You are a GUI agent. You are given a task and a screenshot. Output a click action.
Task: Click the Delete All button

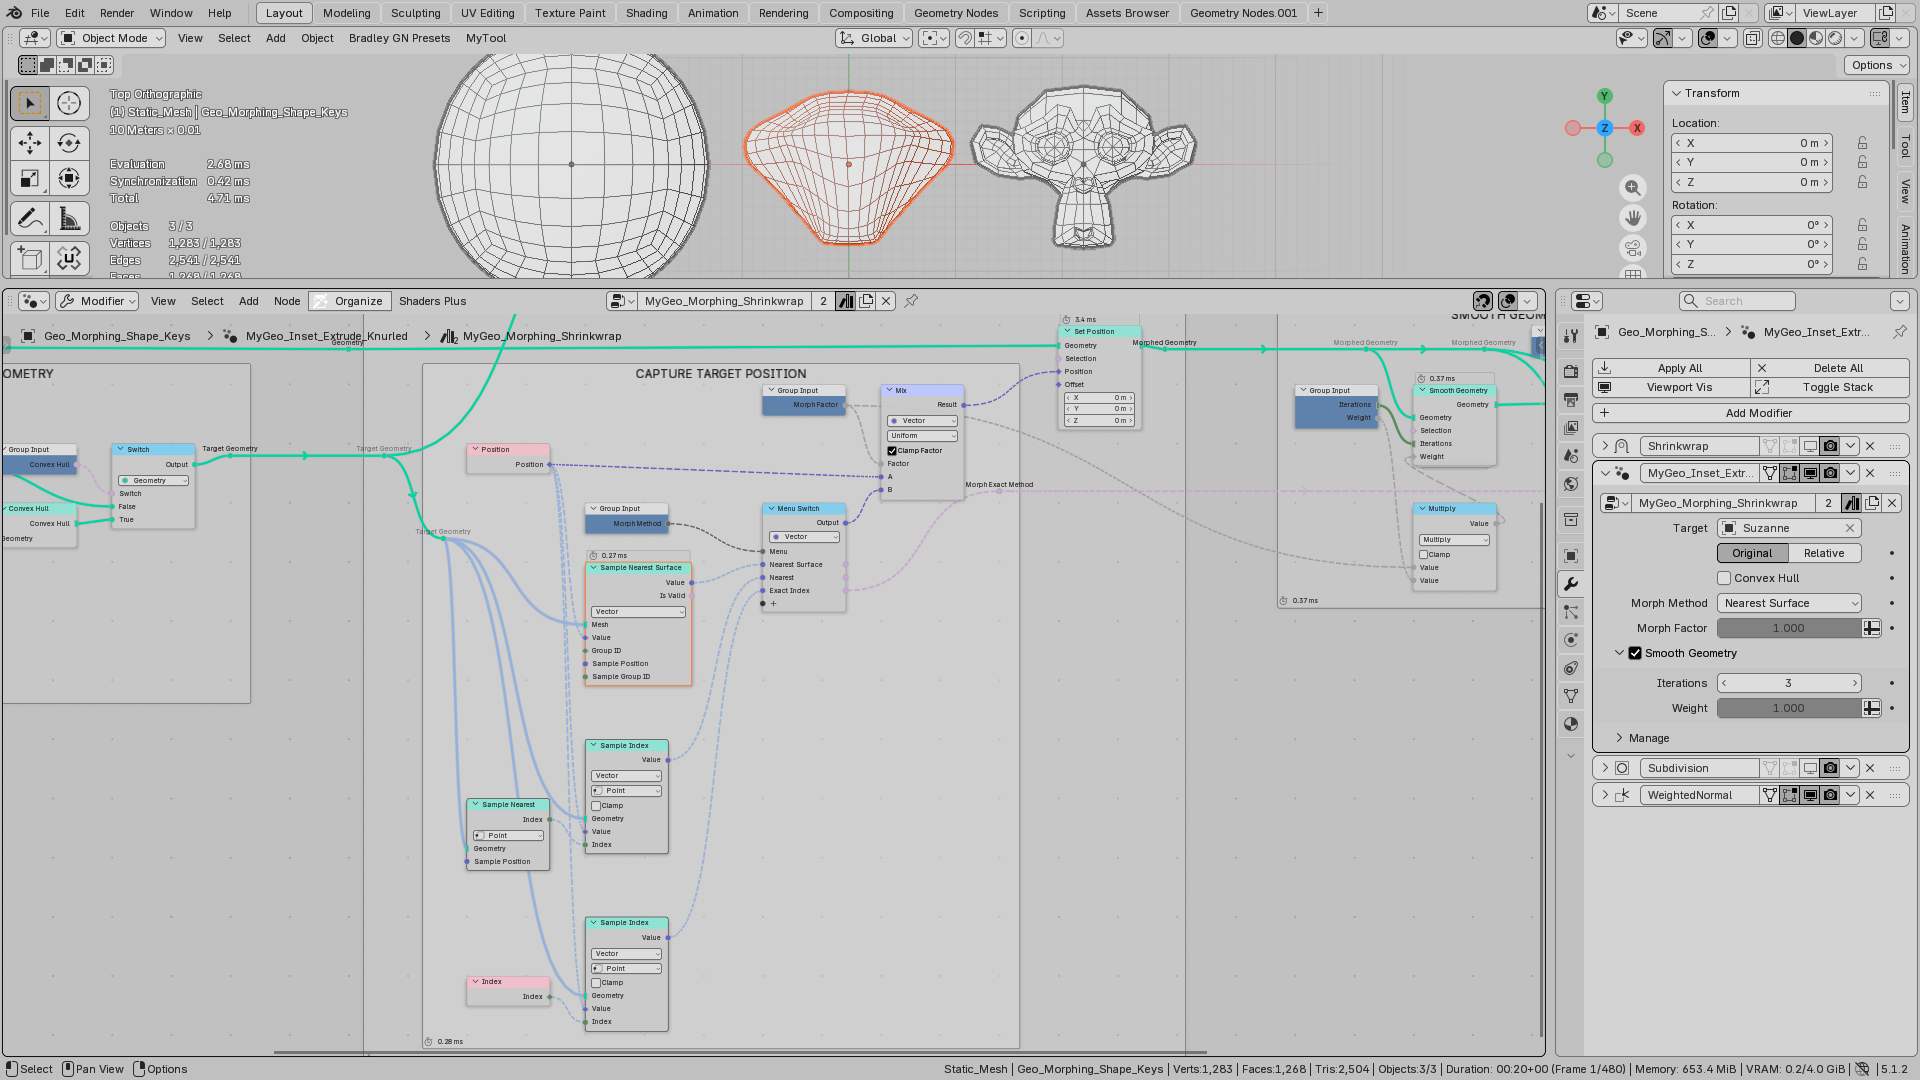pos(1830,368)
